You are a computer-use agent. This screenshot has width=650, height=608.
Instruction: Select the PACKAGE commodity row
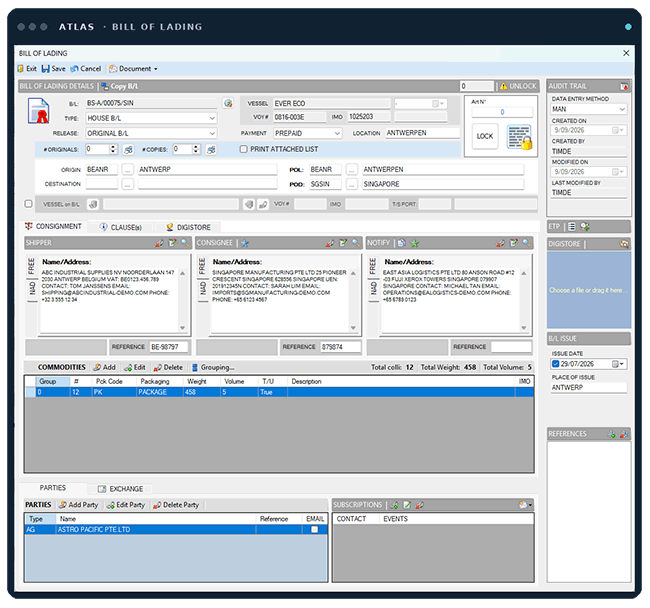tap(279, 392)
